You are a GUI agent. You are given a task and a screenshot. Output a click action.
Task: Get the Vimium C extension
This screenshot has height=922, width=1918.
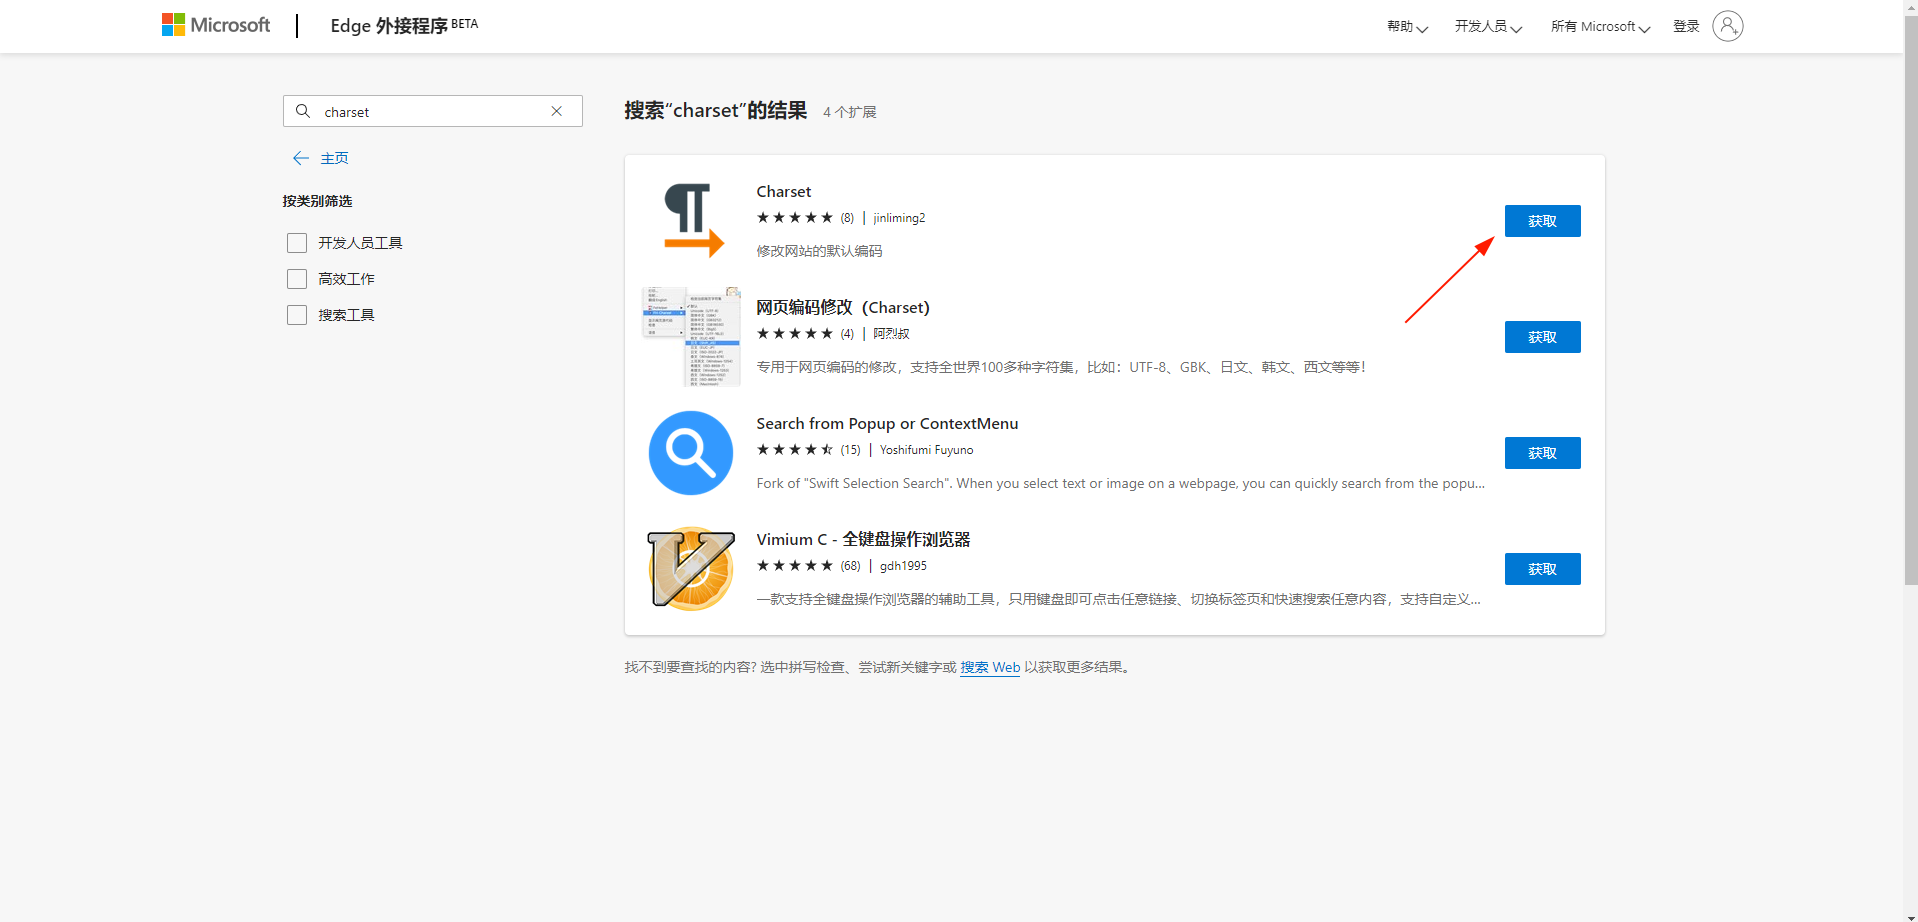pos(1542,569)
